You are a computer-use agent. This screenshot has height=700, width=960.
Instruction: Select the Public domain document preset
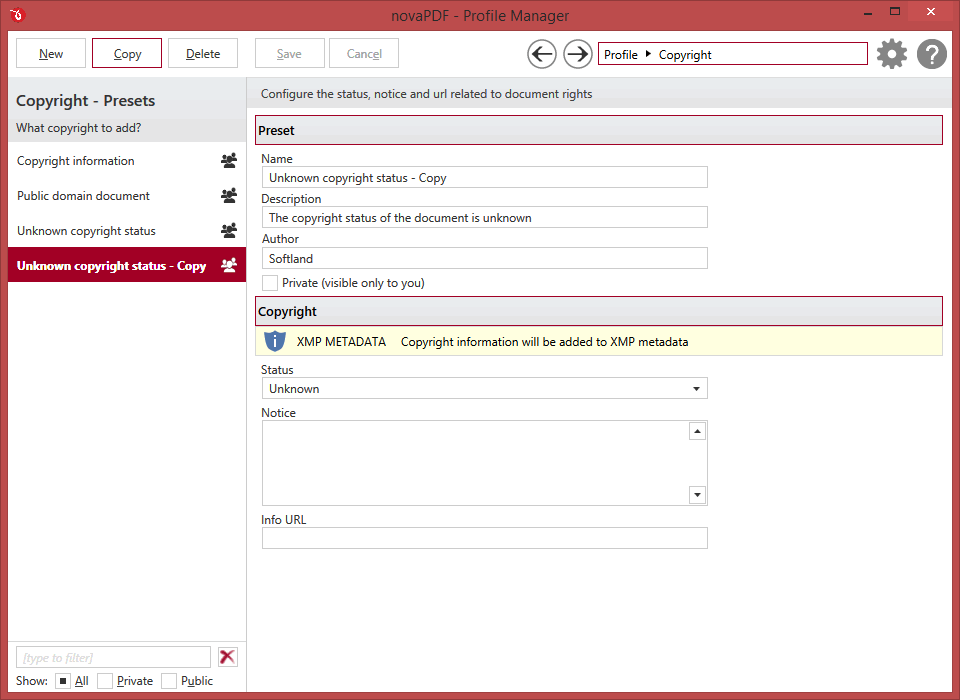coord(127,195)
